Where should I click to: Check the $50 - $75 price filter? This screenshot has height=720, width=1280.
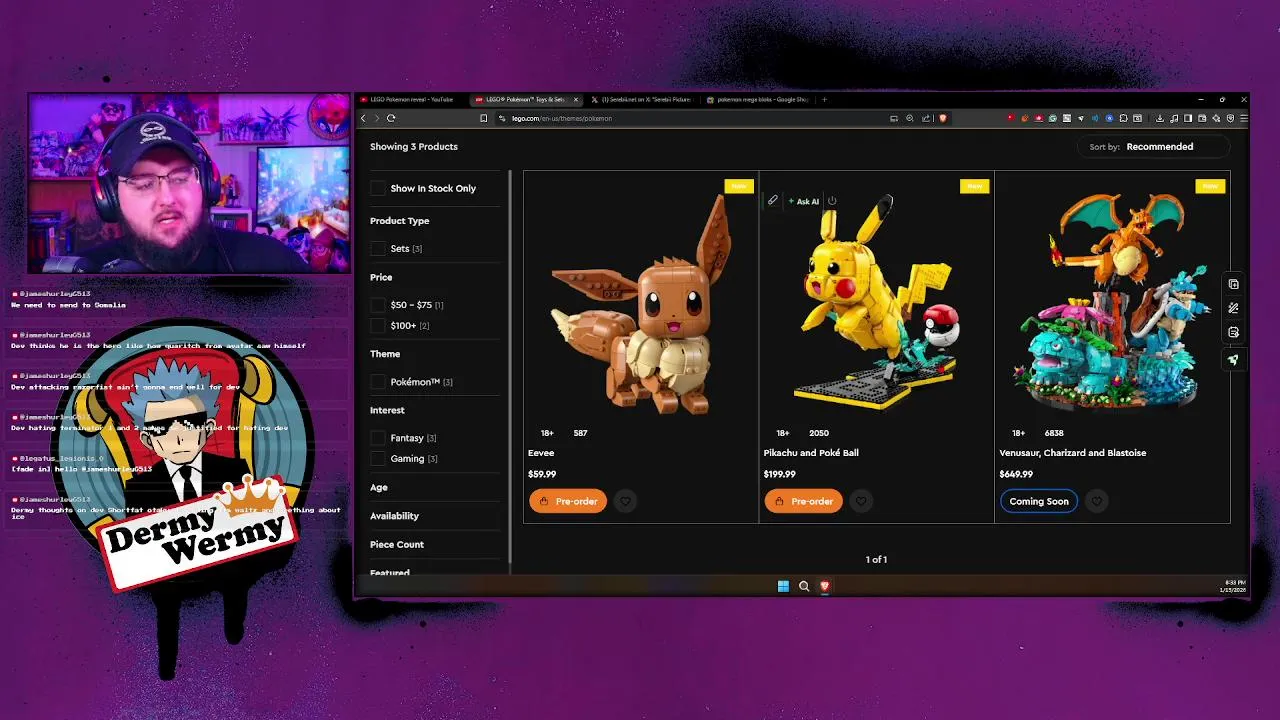377,305
